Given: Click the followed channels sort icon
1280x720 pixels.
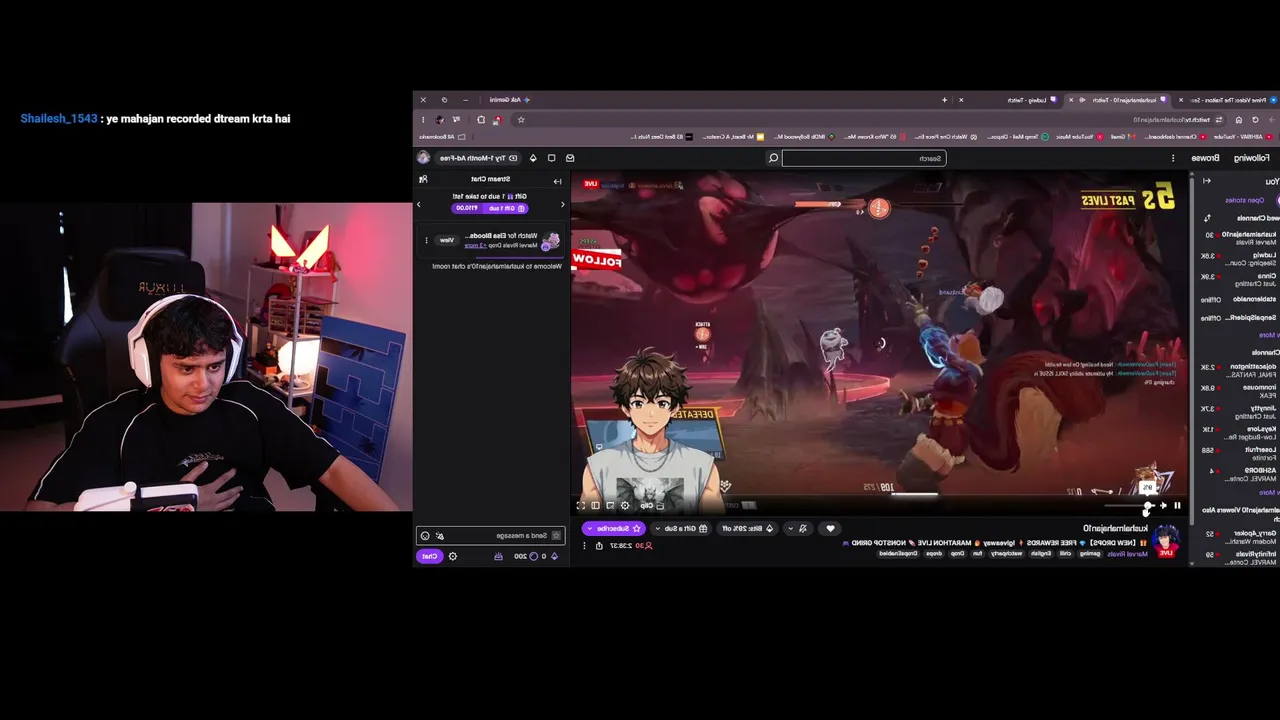Looking at the screenshot, I should pyautogui.click(x=1206, y=218).
